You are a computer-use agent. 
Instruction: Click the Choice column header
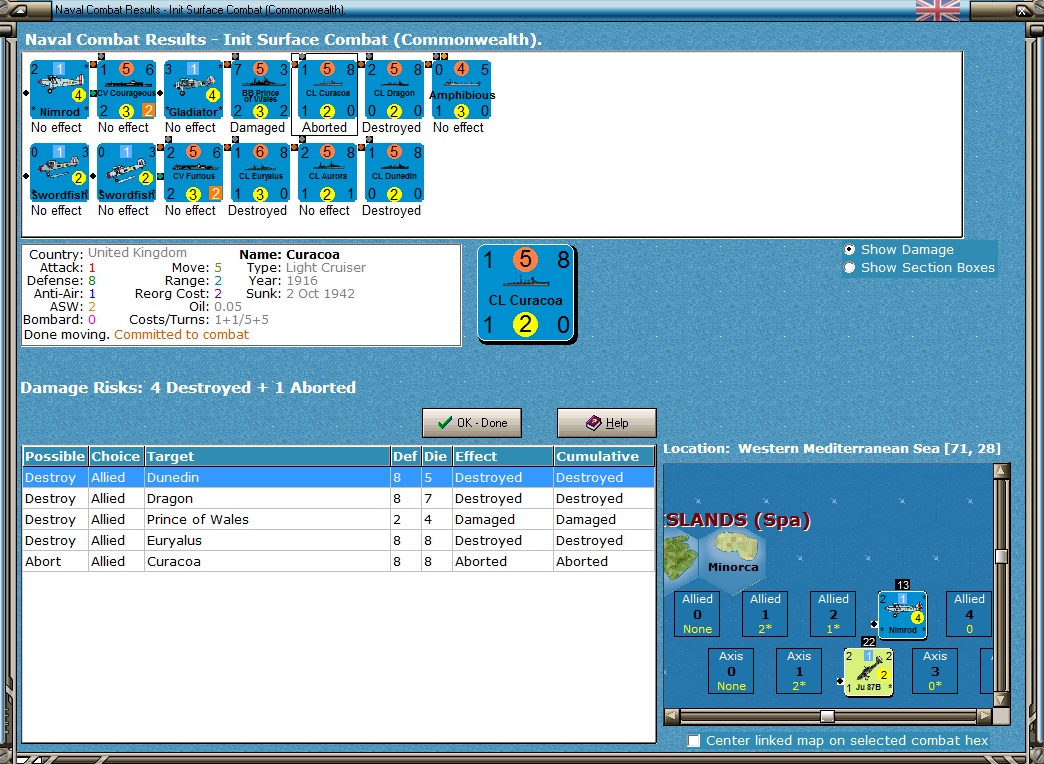(116, 456)
